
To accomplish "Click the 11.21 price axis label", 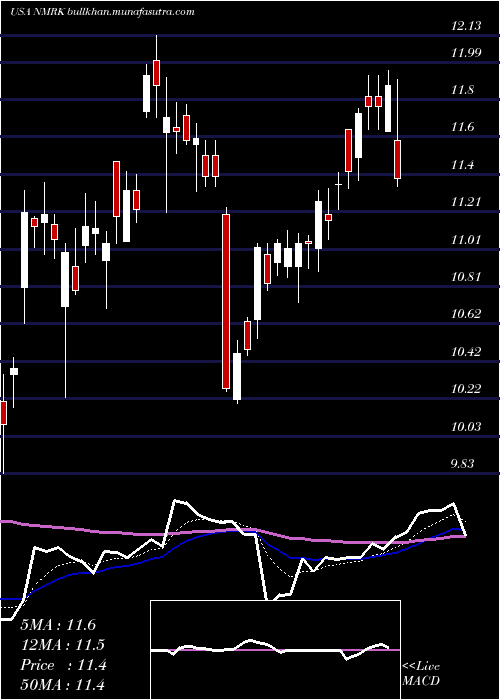I will [466, 202].
